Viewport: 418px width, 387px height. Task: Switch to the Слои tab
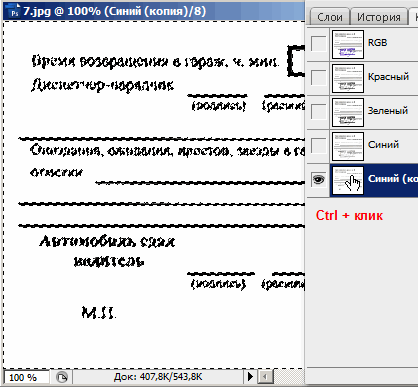coord(330,17)
